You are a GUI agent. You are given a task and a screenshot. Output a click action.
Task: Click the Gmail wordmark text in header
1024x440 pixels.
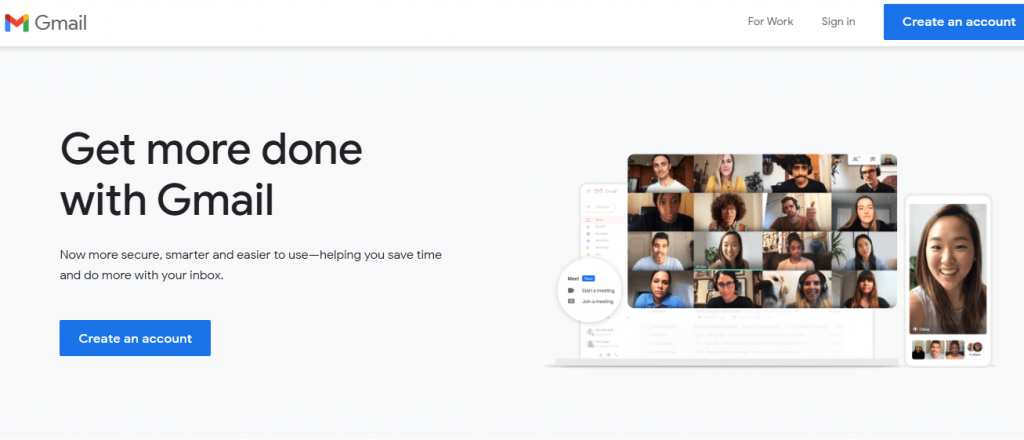[61, 23]
